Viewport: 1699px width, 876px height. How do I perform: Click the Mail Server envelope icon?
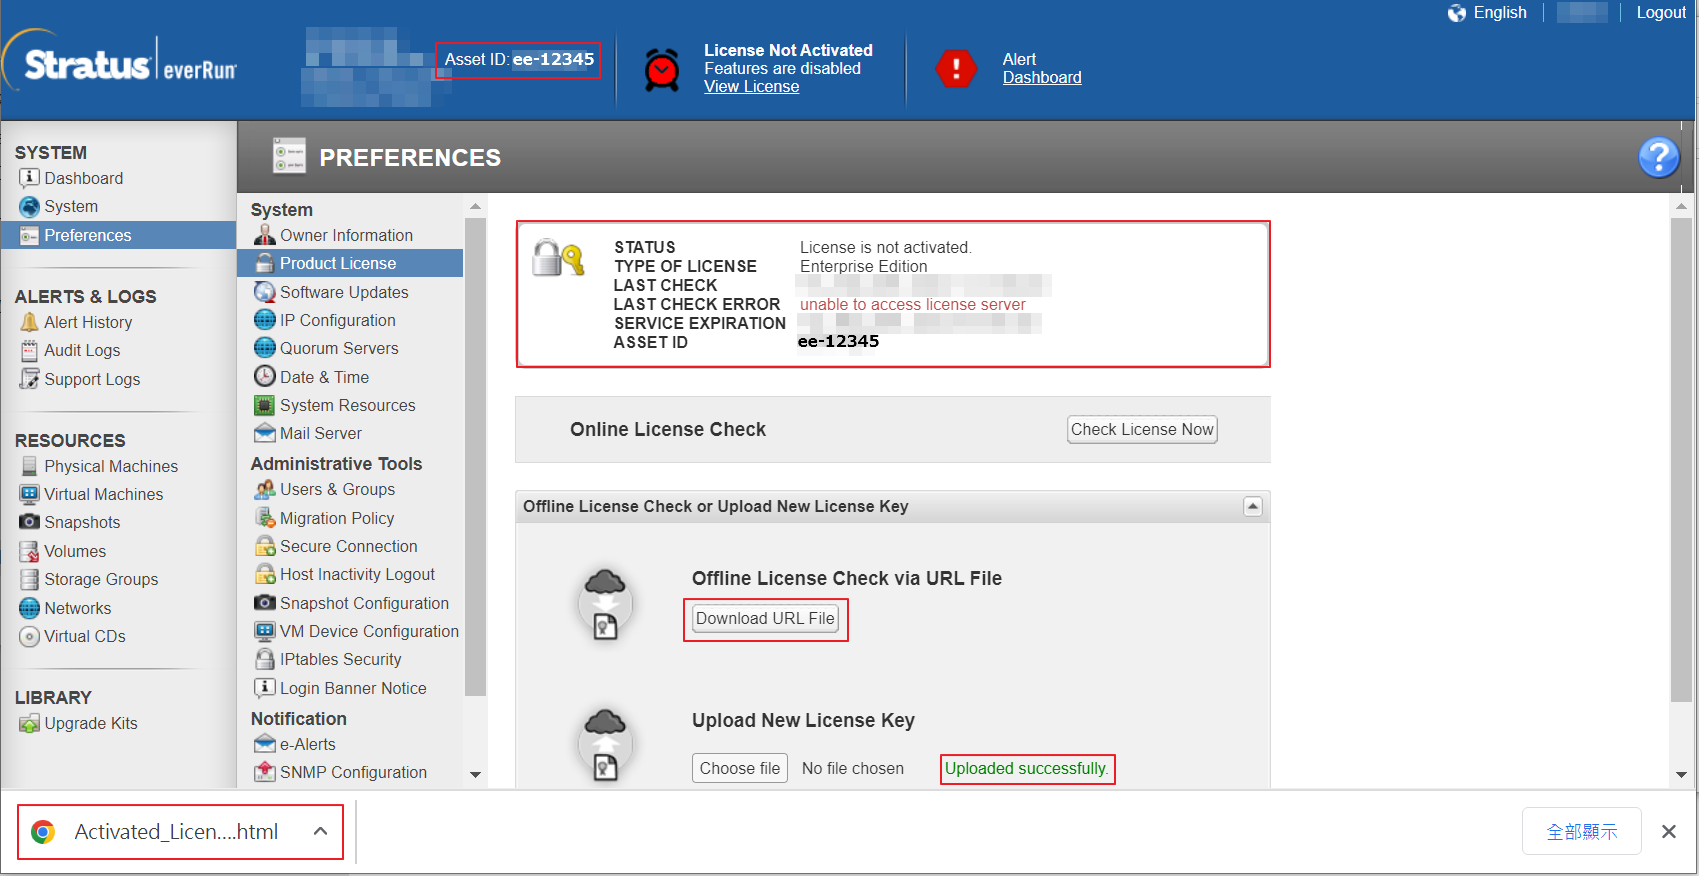point(264,433)
